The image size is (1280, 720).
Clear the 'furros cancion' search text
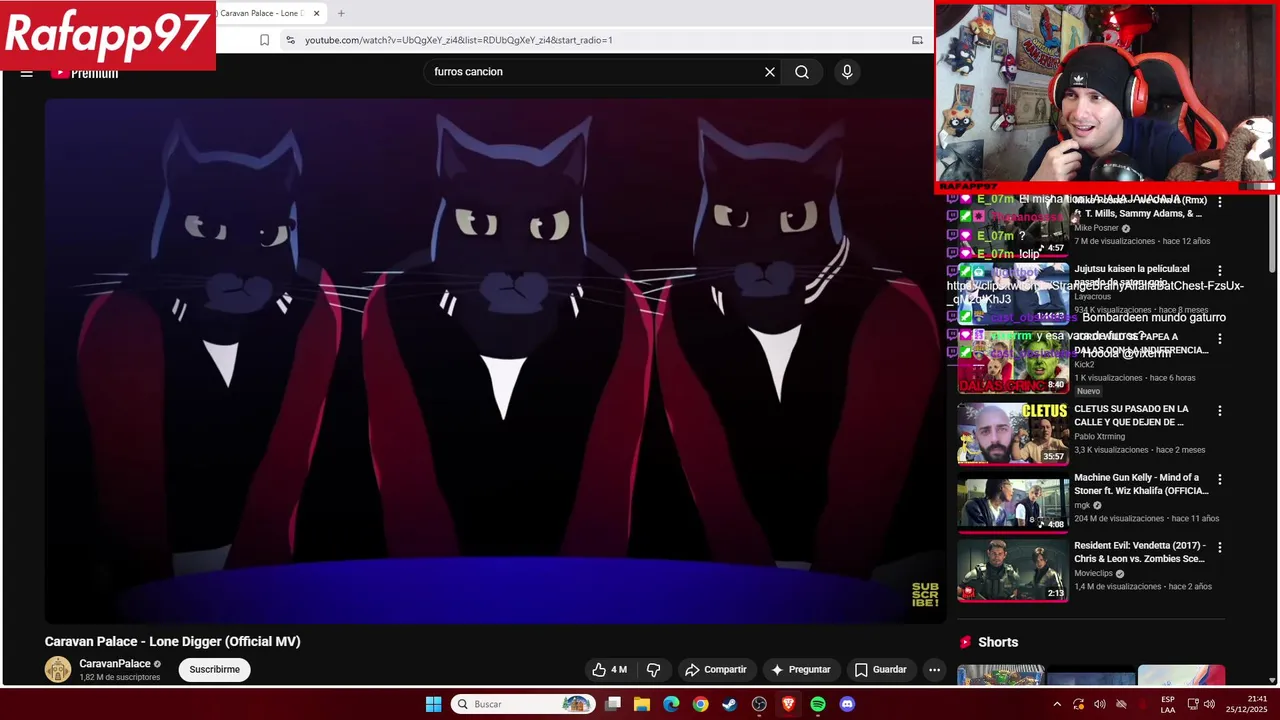pos(770,72)
